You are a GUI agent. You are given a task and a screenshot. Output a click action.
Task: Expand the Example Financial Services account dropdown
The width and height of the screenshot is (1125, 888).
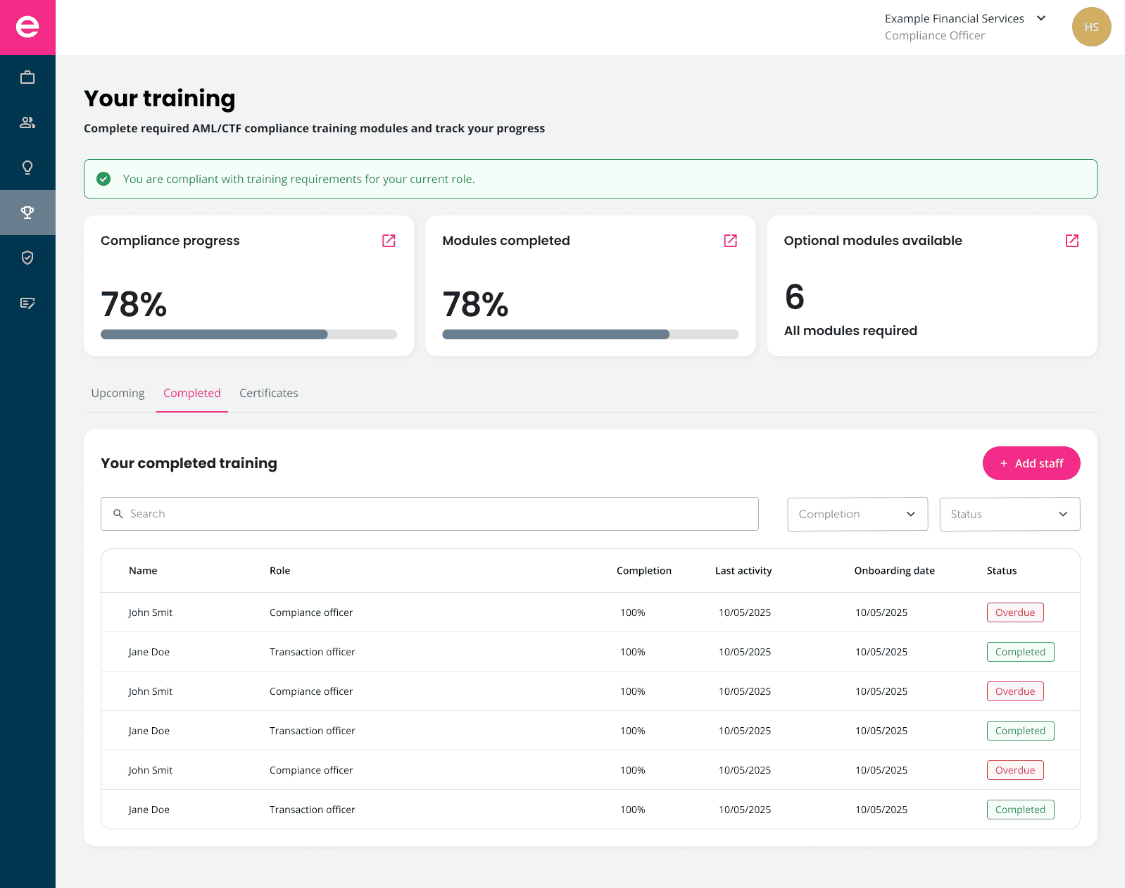coord(1041,18)
